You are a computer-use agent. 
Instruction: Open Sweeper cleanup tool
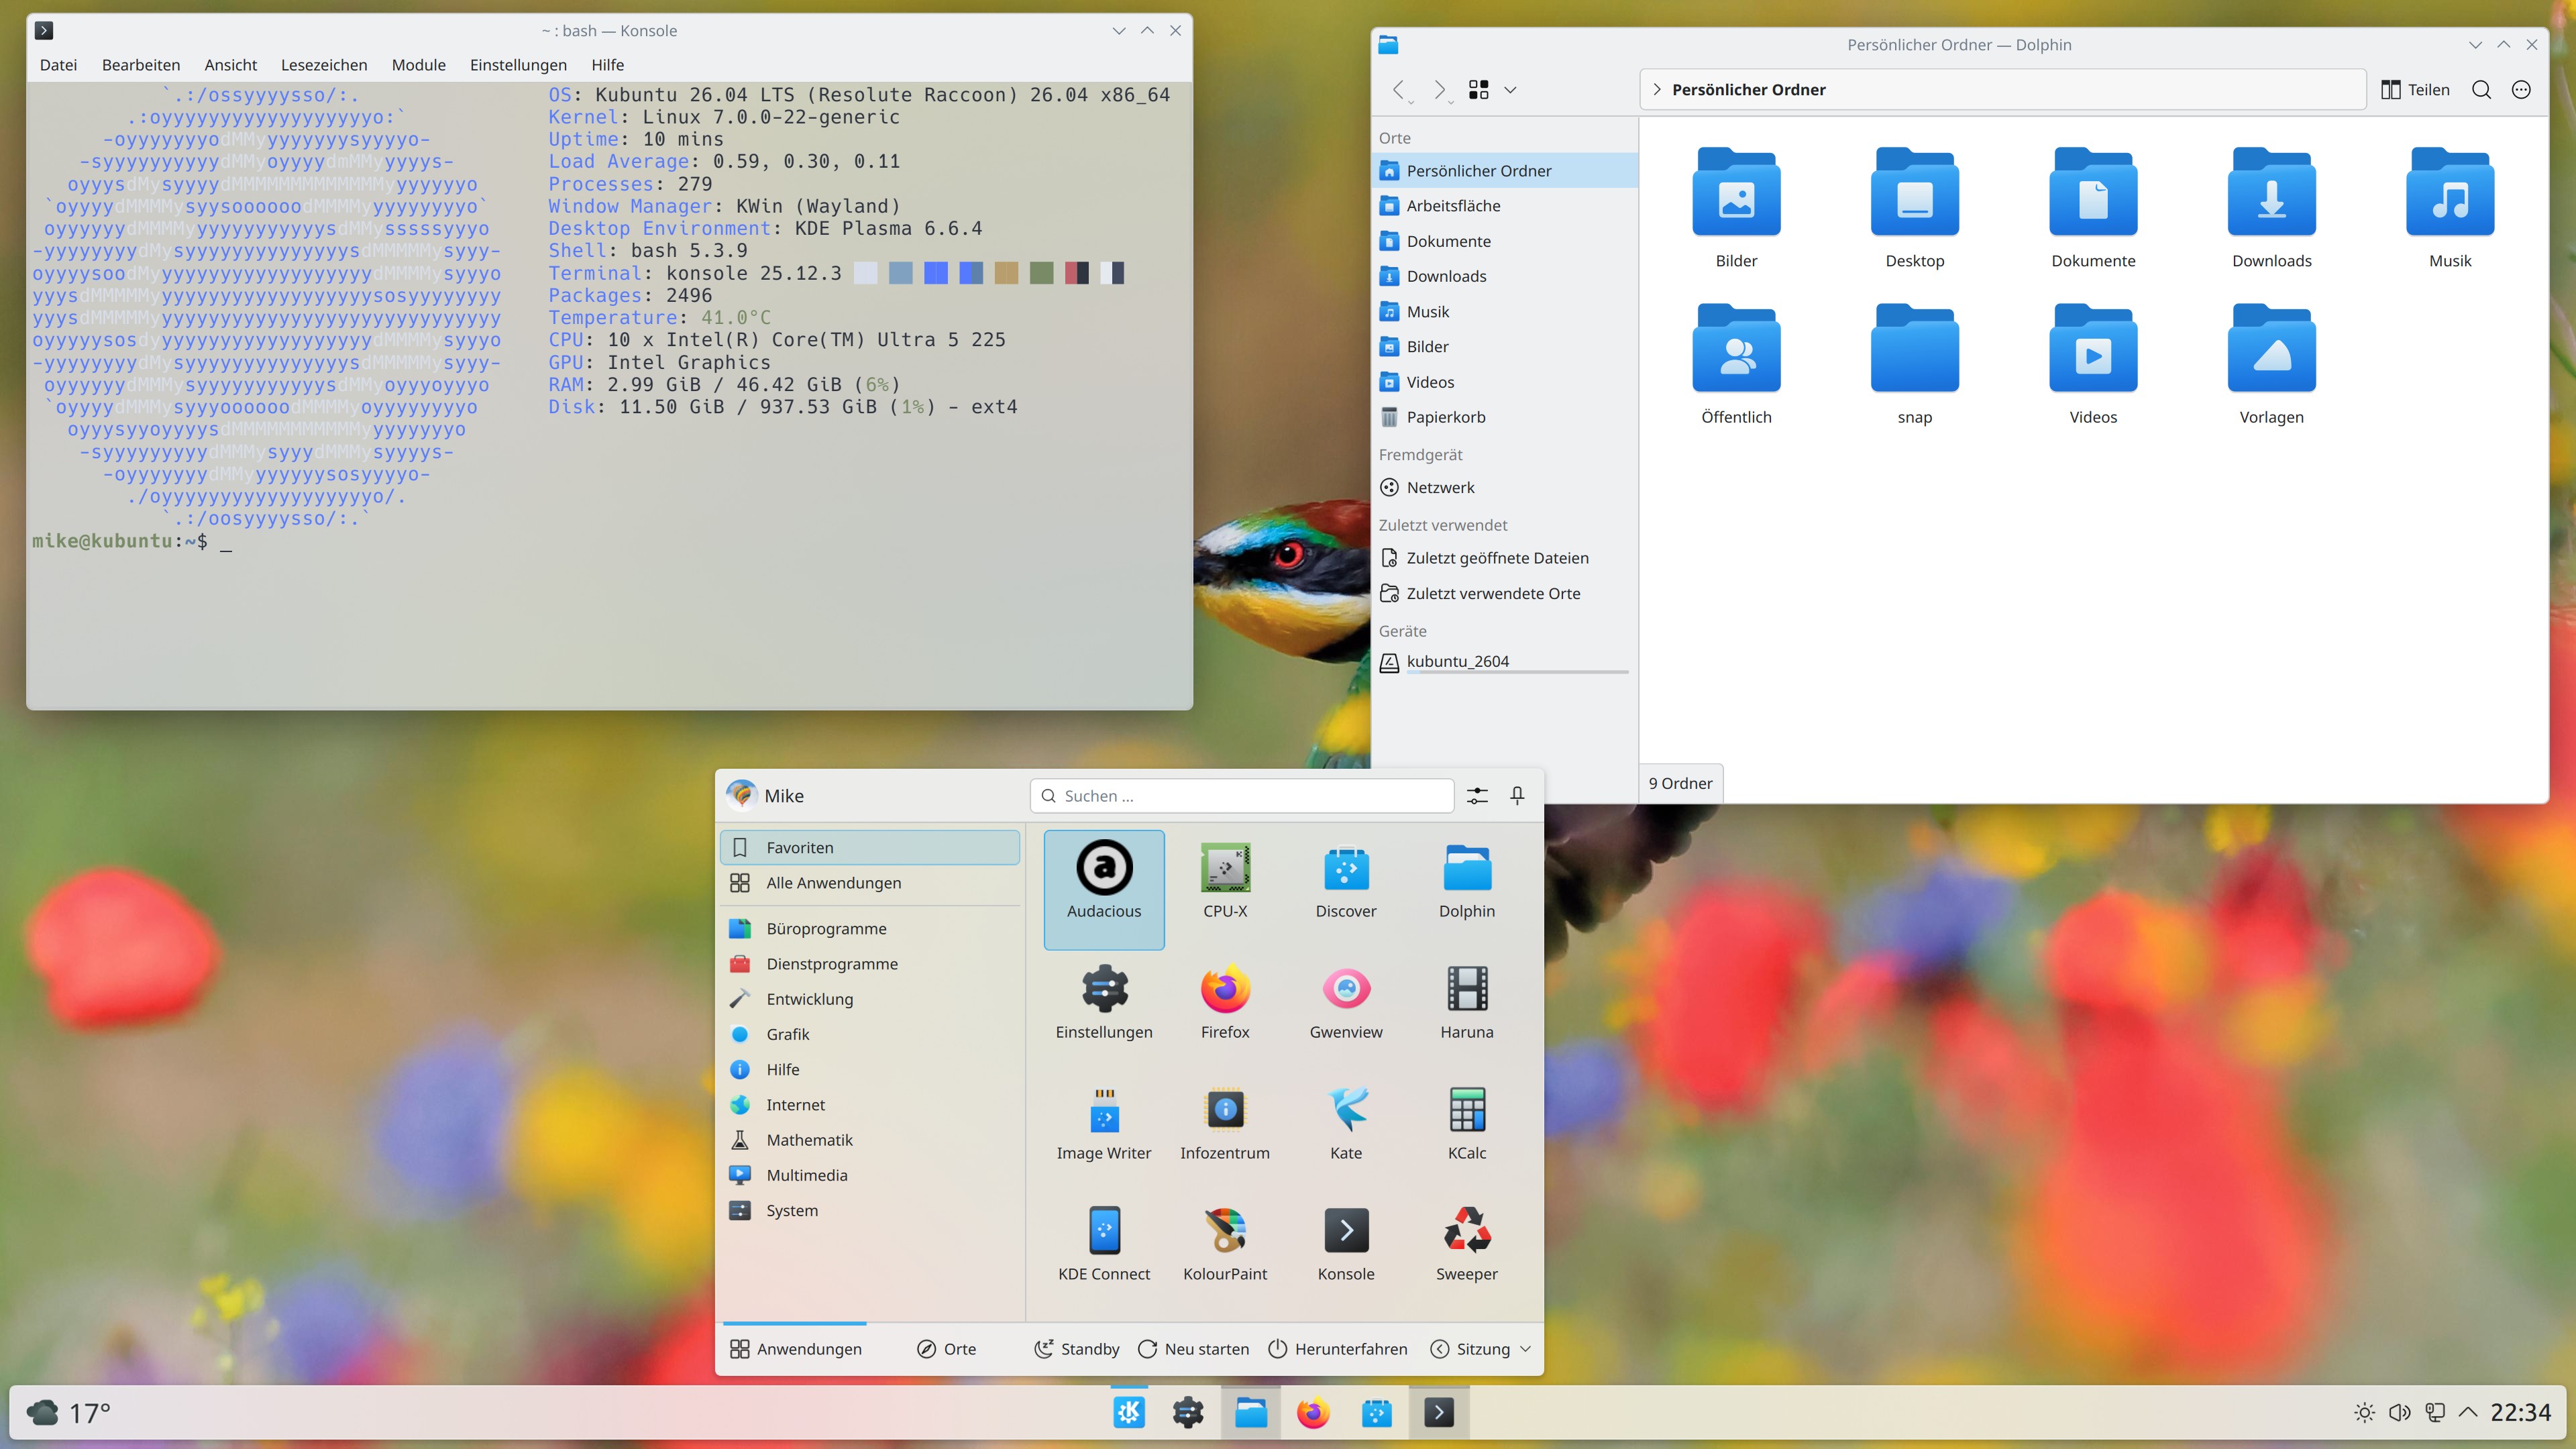point(1467,1251)
